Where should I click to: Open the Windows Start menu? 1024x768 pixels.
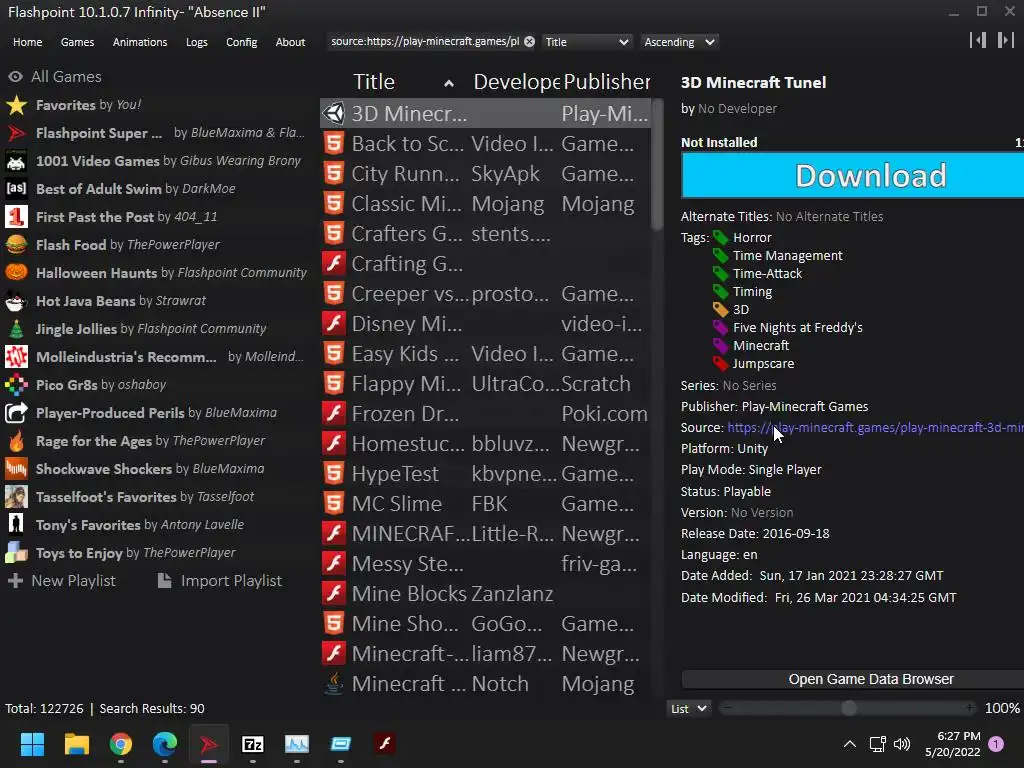click(x=32, y=744)
